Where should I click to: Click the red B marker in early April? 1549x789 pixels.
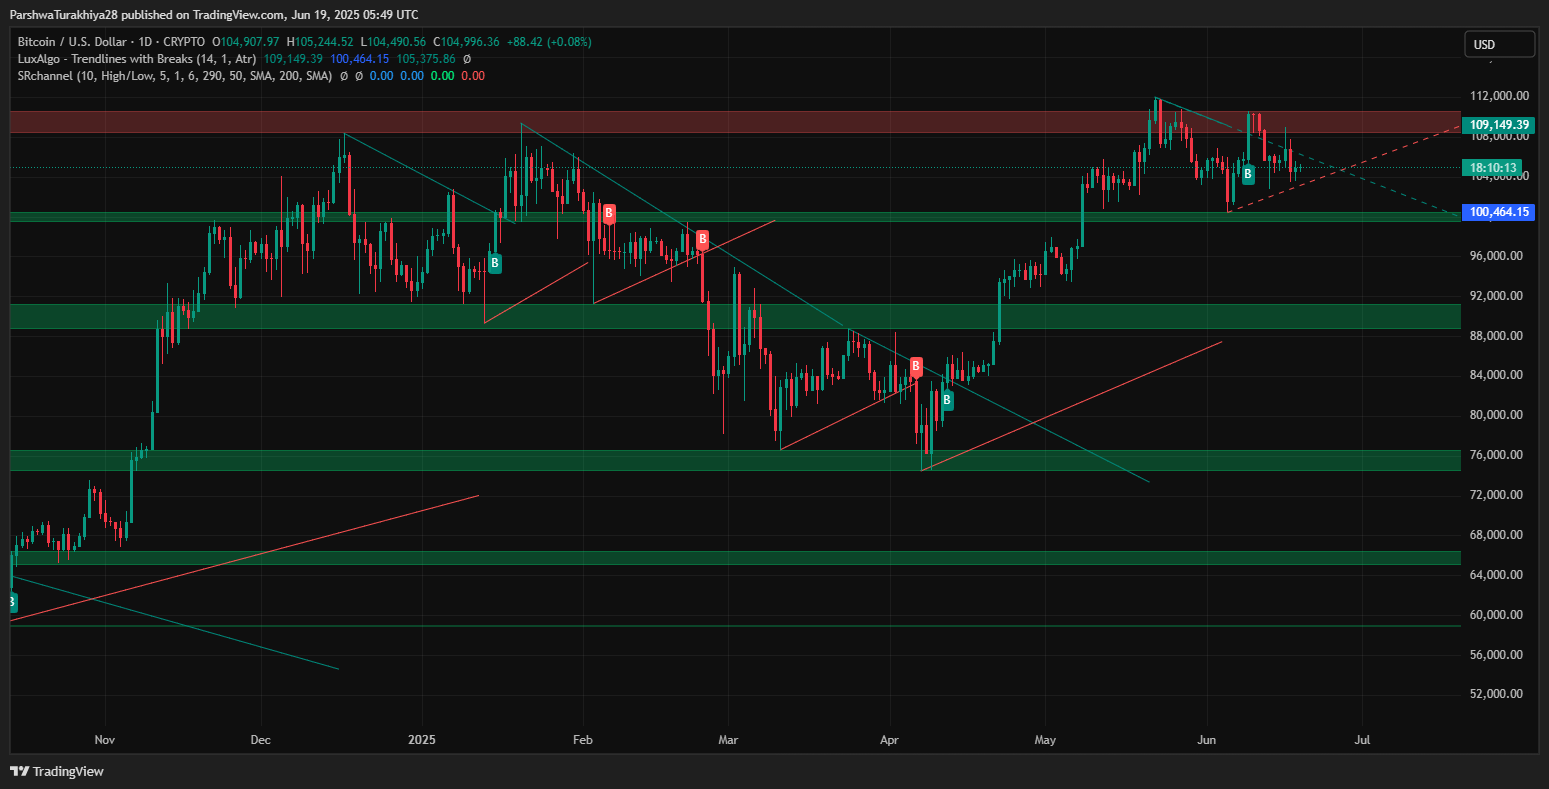[x=916, y=367]
